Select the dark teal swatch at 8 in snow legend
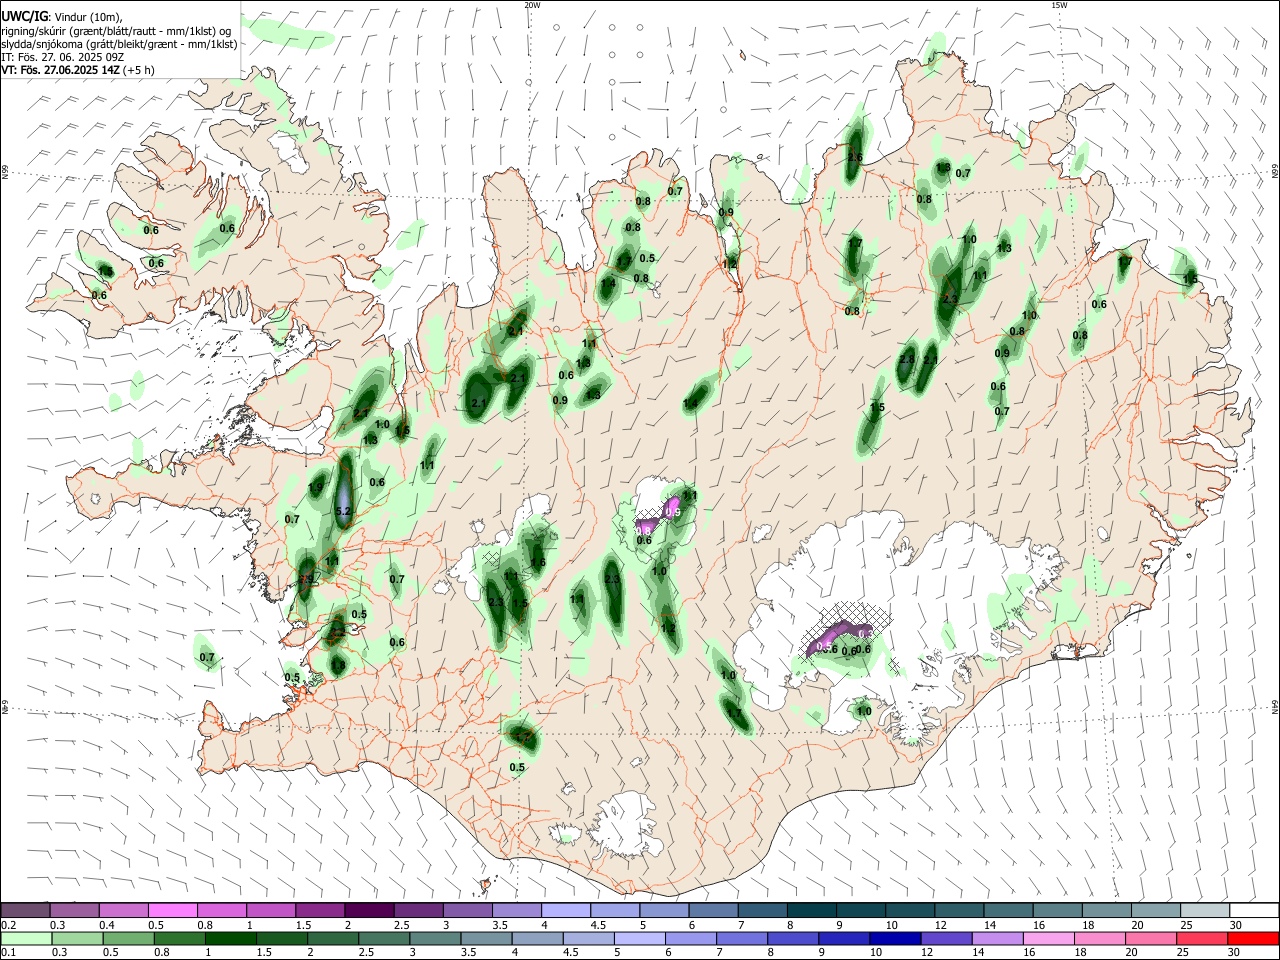The width and height of the screenshot is (1280, 960). [810, 910]
